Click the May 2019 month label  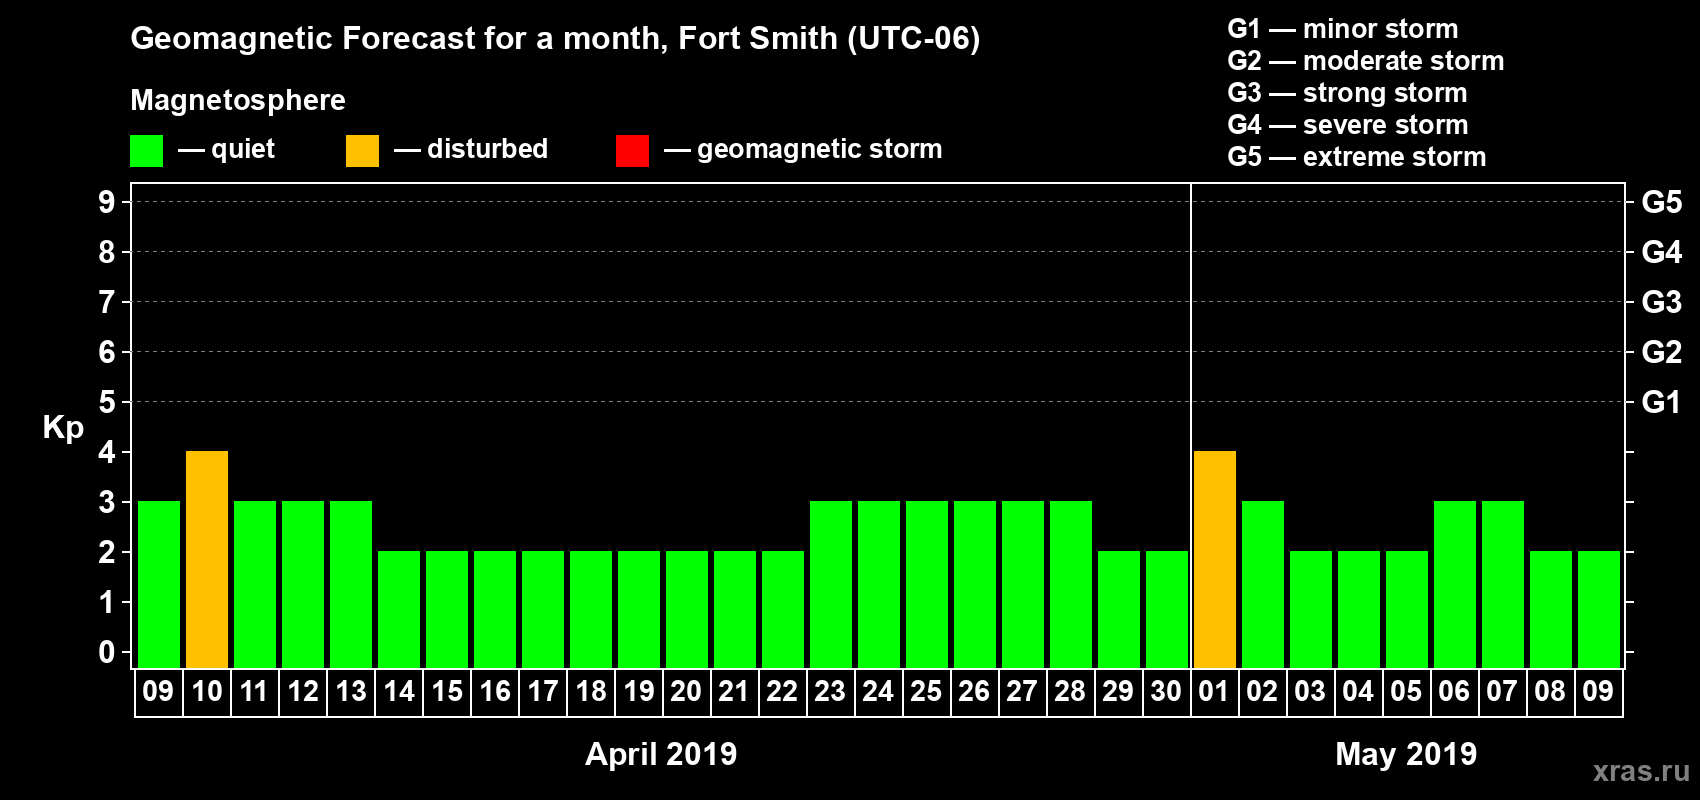pyautogui.click(x=1406, y=754)
